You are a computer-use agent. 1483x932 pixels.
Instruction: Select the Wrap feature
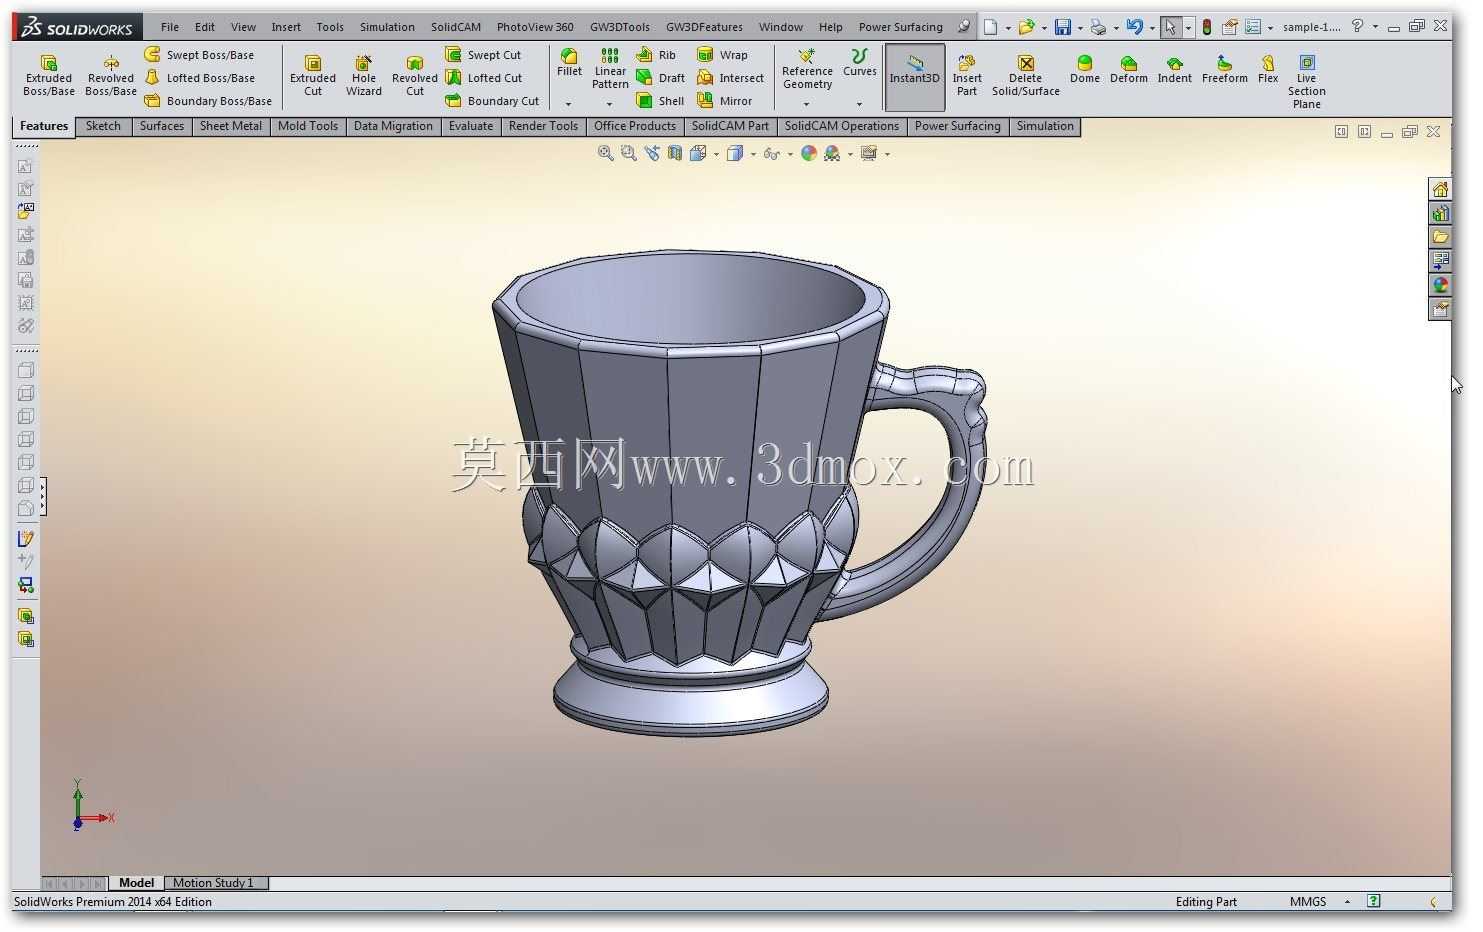pos(722,55)
